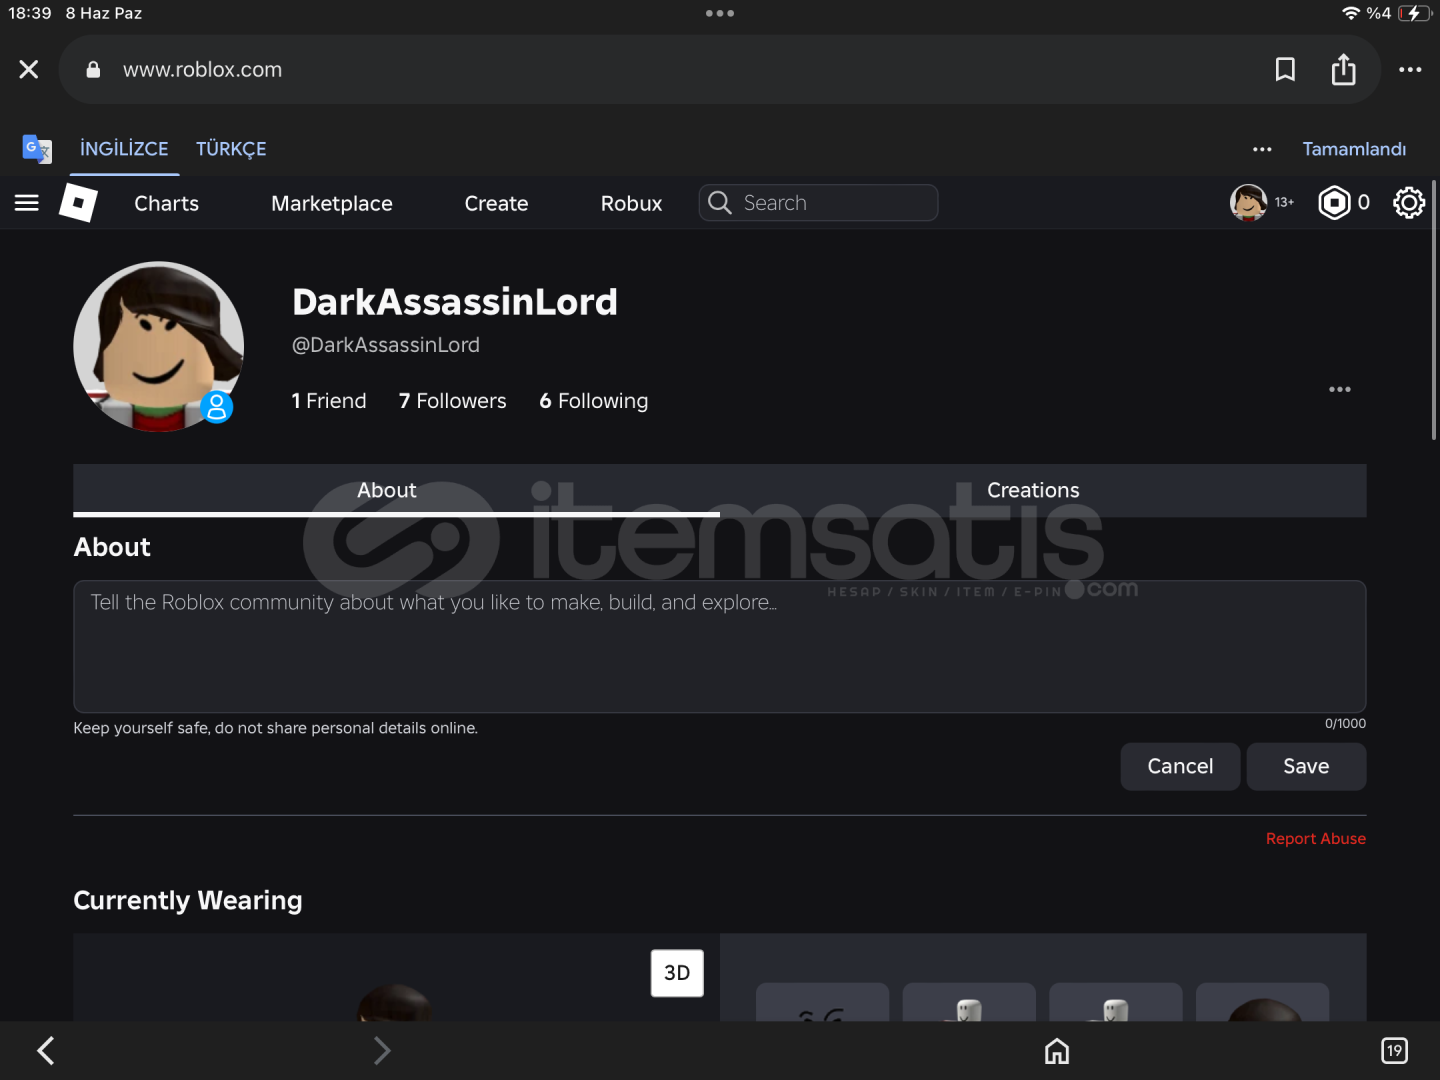Image resolution: width=1440 pixels, height=1080 pixels.
Task: Open the tabs switcher showing 19
Action: (1394, 1051)
